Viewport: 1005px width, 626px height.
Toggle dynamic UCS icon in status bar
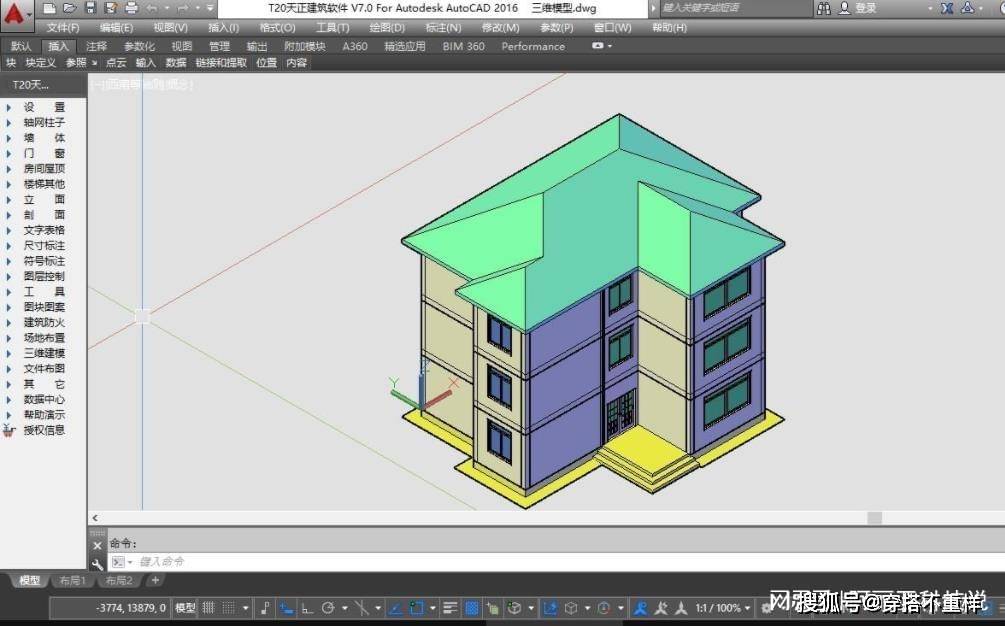pyautogui.click(x=549, y=608)
